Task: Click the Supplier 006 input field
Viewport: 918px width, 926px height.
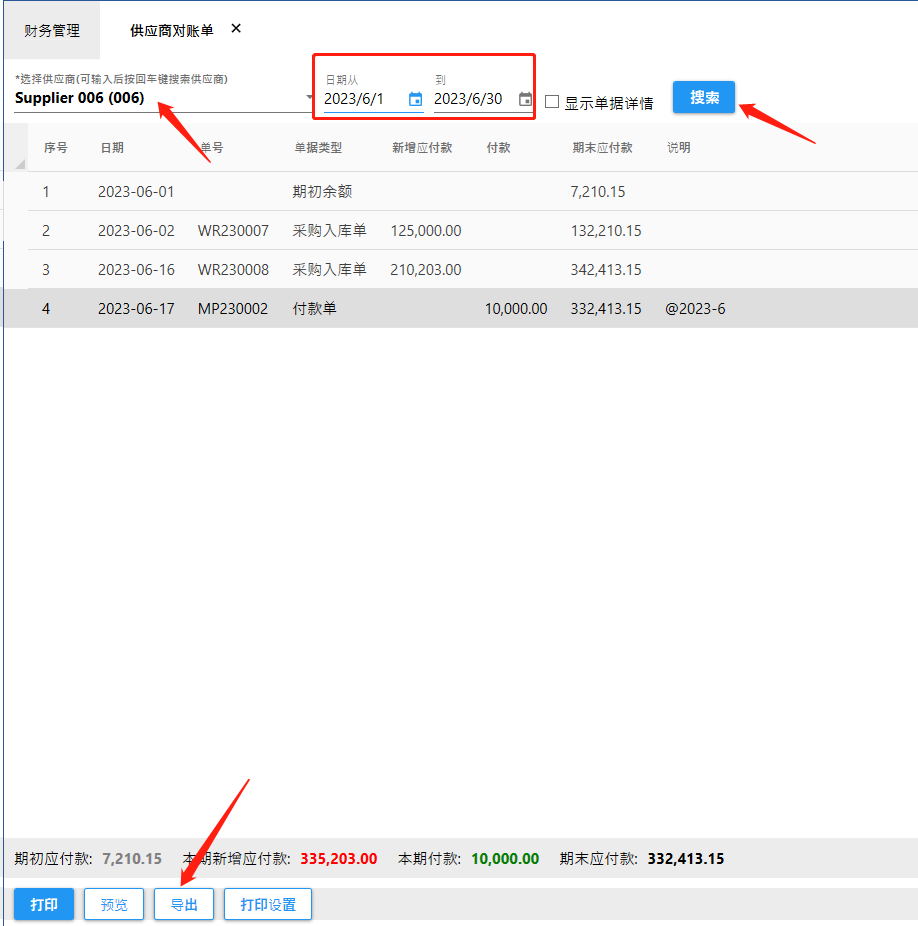Action: [x=150, y=98]
